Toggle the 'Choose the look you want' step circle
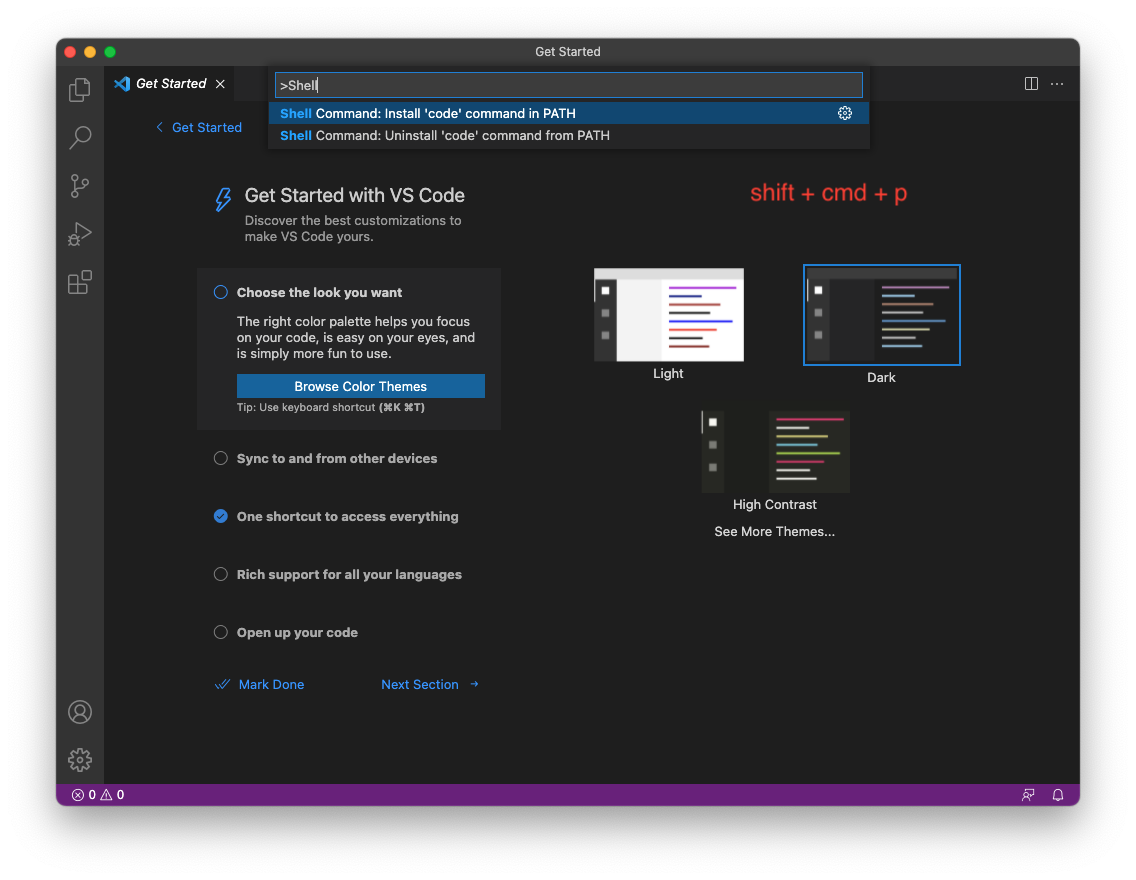 [x=221, y=292]
